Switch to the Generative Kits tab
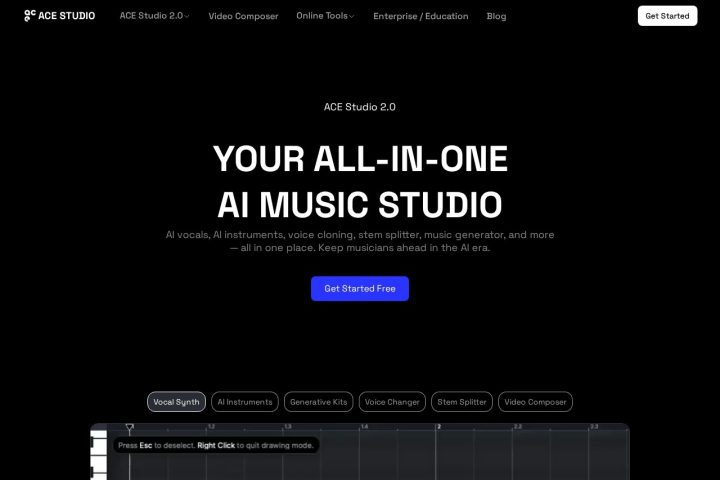 tap(319, 402)
